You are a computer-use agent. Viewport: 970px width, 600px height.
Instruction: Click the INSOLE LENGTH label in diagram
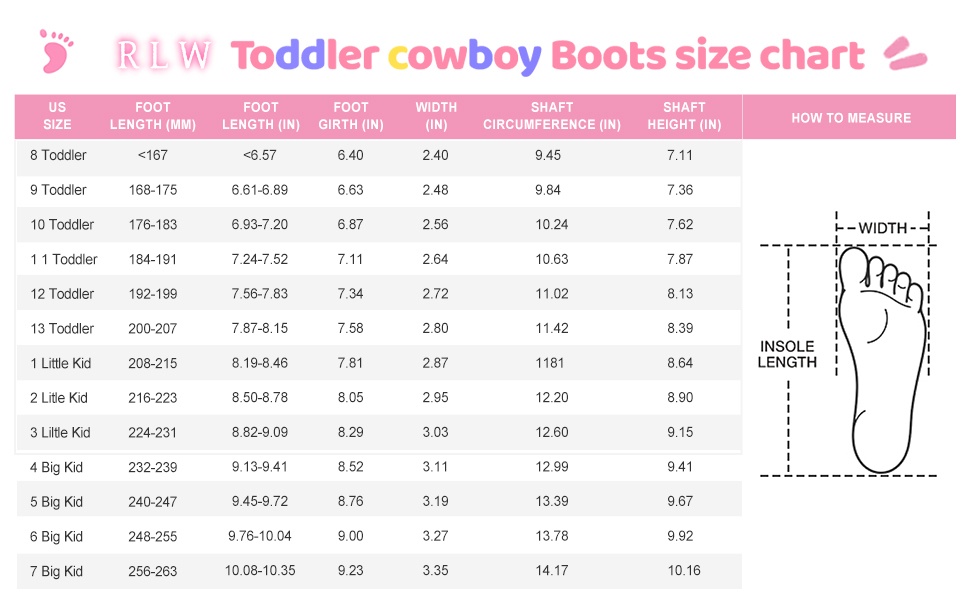(x=787, y=355)
